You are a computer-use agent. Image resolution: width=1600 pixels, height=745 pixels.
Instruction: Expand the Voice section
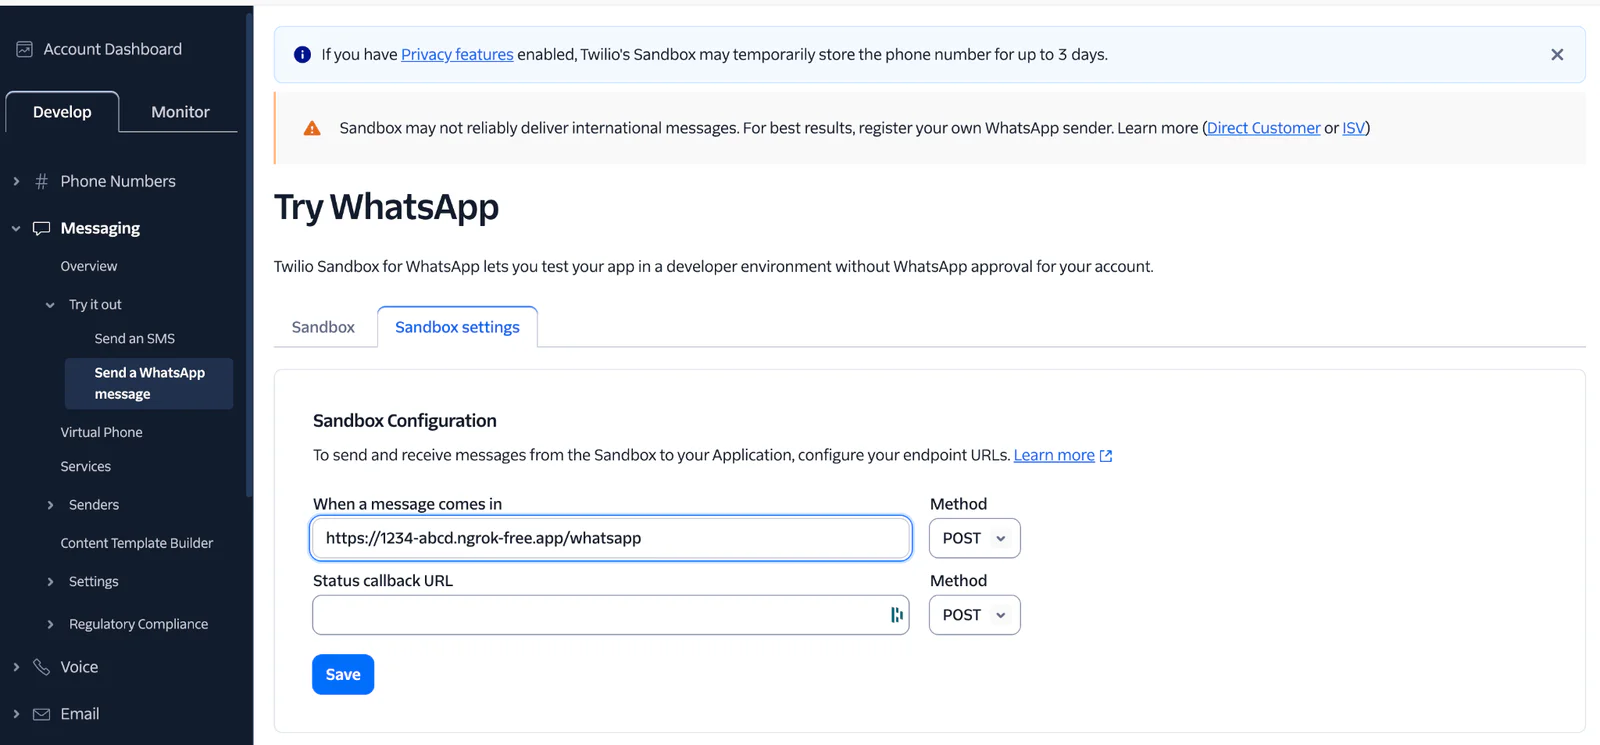tap(16, 667)
